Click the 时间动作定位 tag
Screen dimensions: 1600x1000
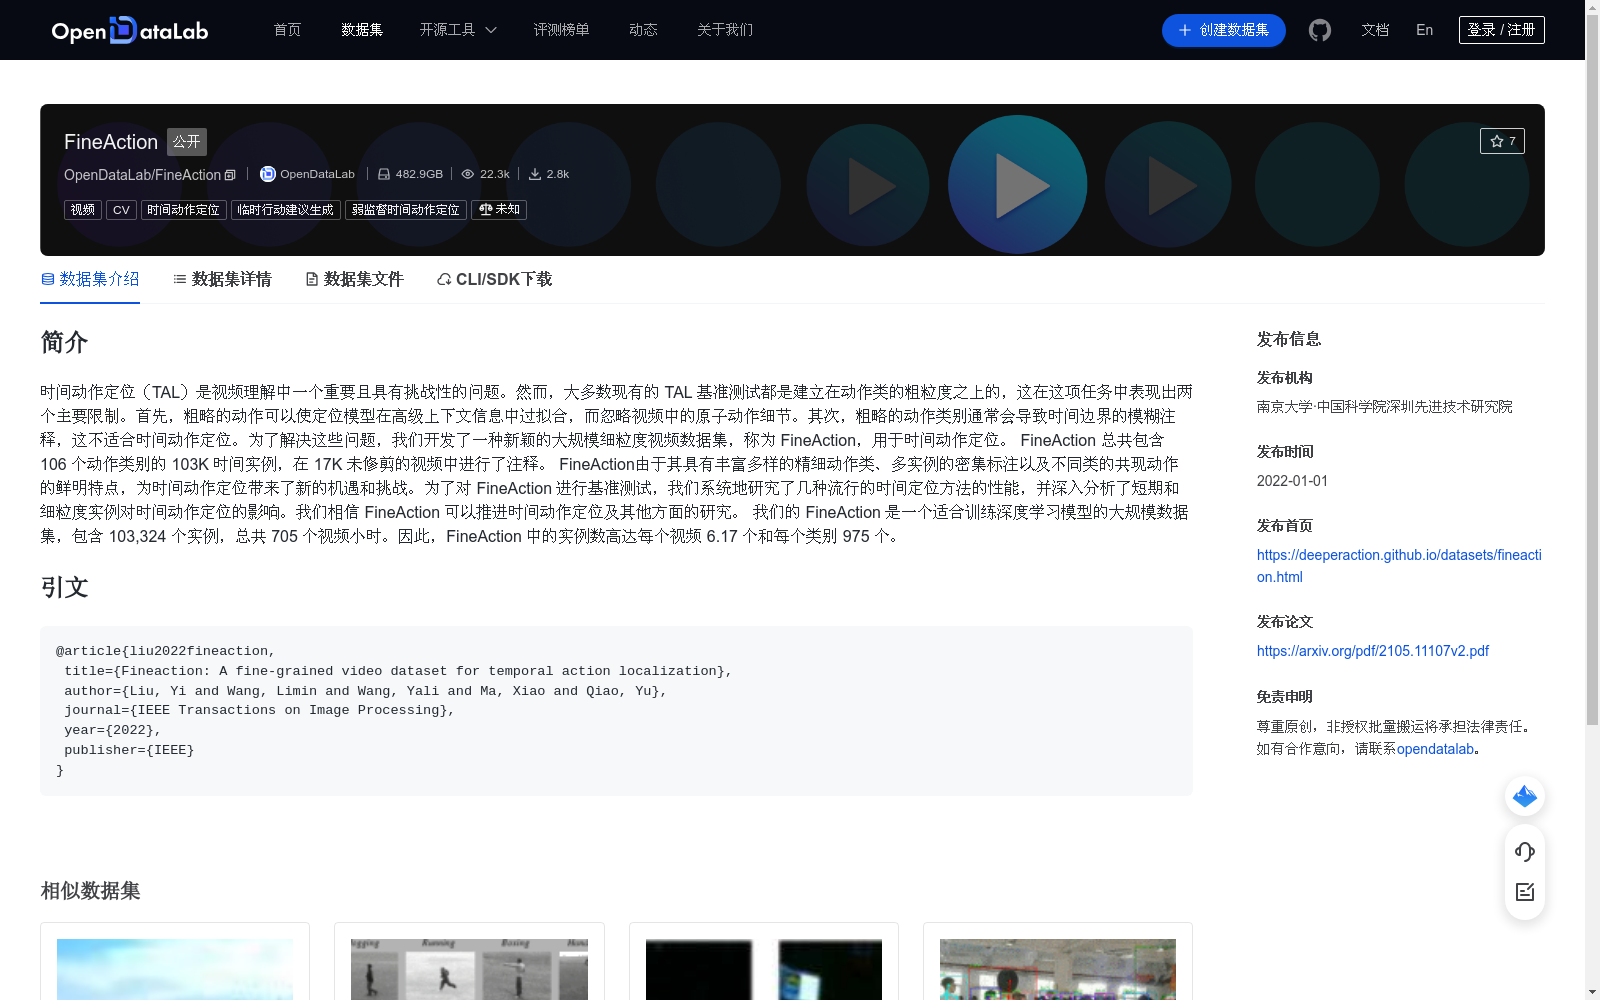183,210
